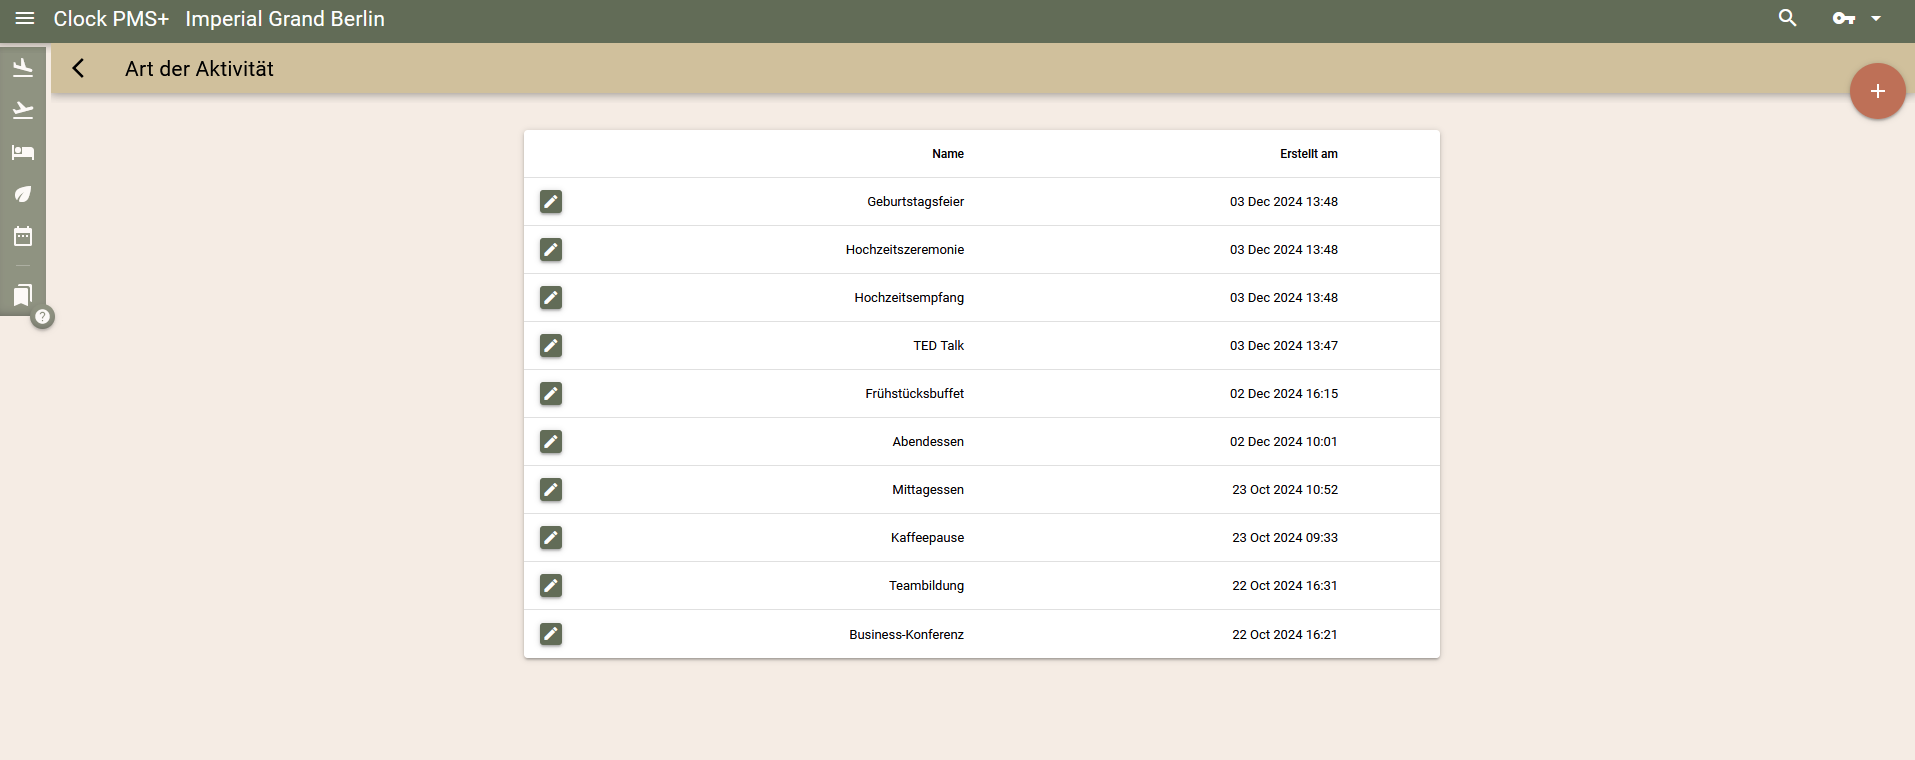
Task: Open the calendar sidebar icon
Action: [x=23, y=236]
